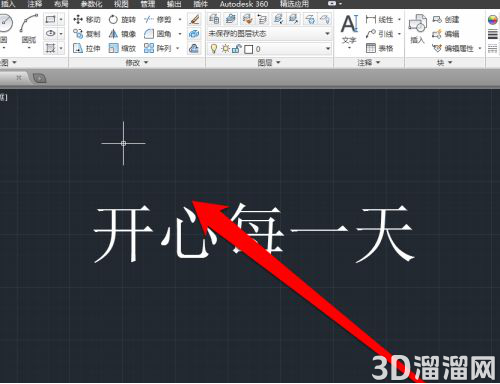Screen dimensions: 500x384
Task: Select the Stretch (拉伸) tool
Action: [x=86, y=48]
